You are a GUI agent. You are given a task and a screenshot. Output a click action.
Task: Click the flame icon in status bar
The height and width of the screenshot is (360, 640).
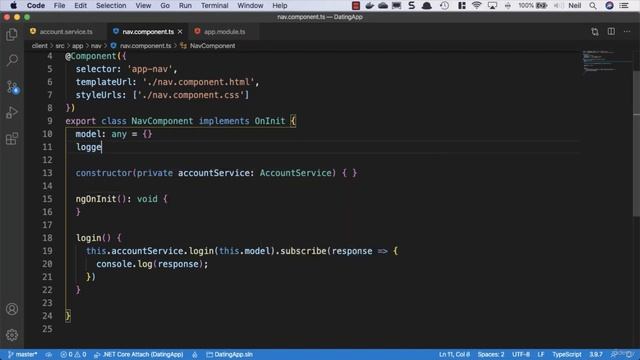[x=195, y=354]
